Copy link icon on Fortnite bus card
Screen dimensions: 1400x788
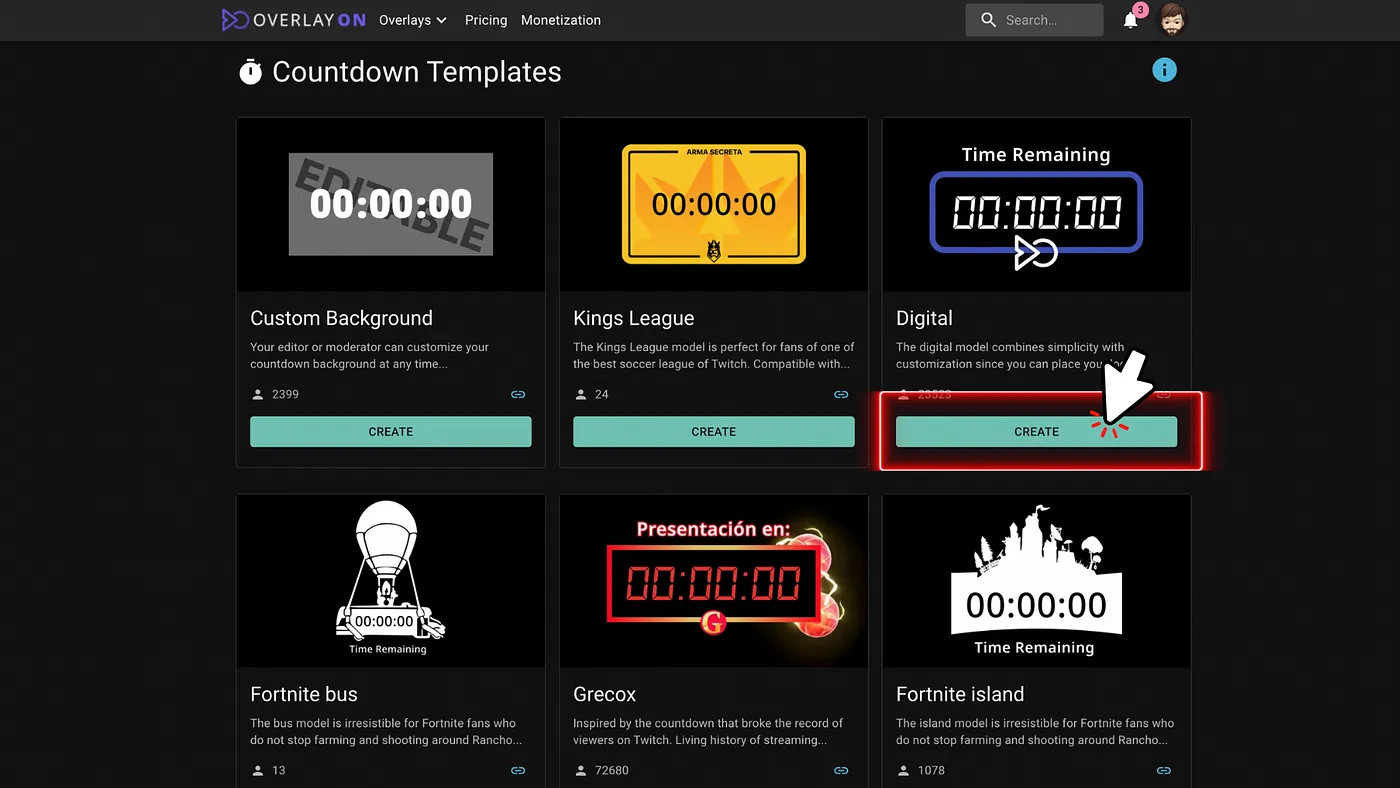pos(518,770)
